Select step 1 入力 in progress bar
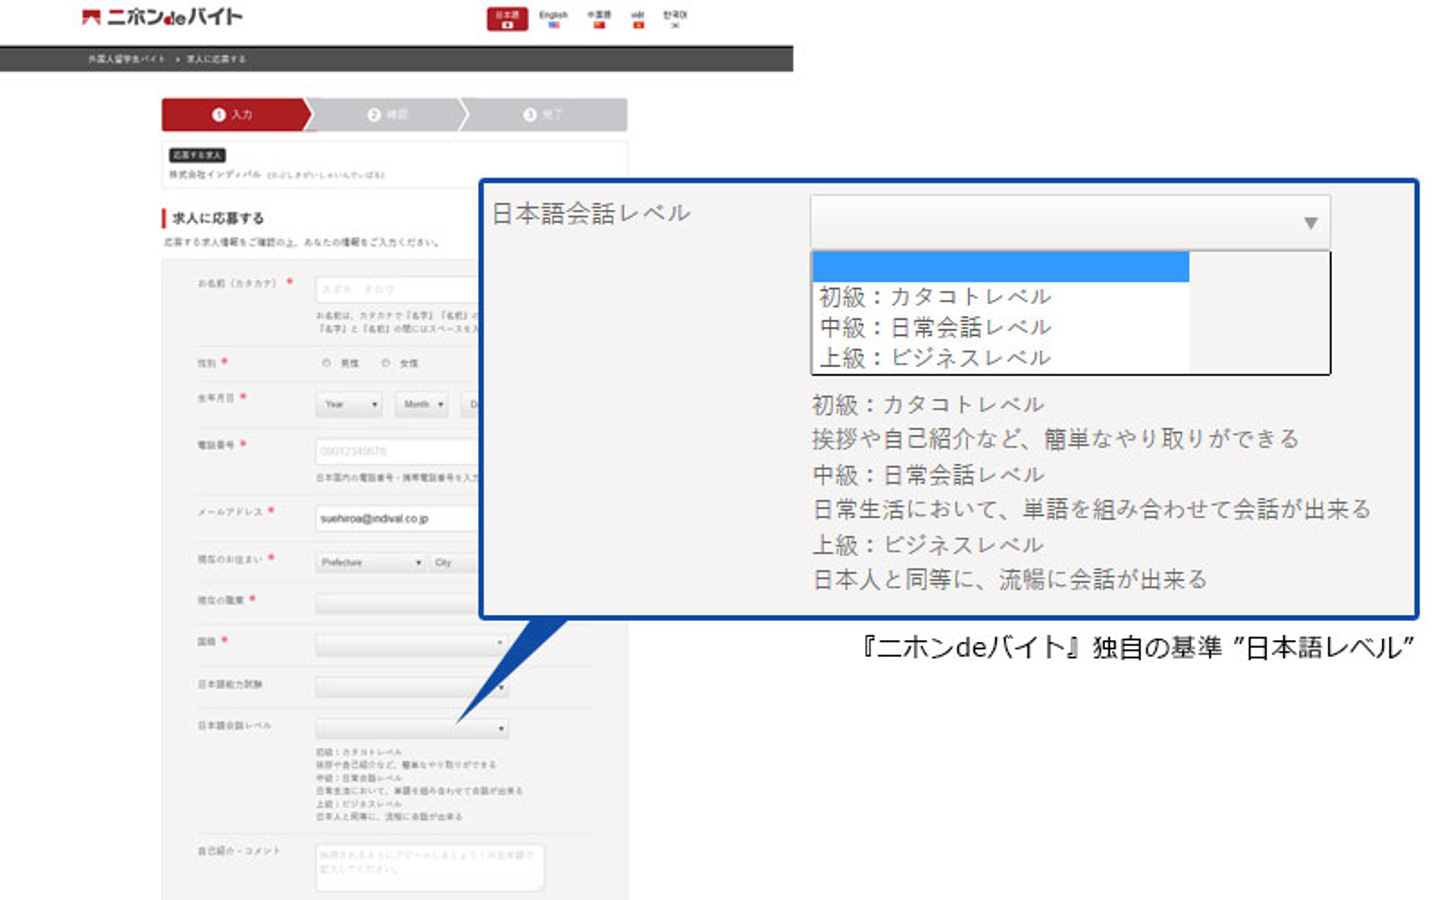Image resolution: width=1440 pixels, height=900 pixels. [234, 115]
